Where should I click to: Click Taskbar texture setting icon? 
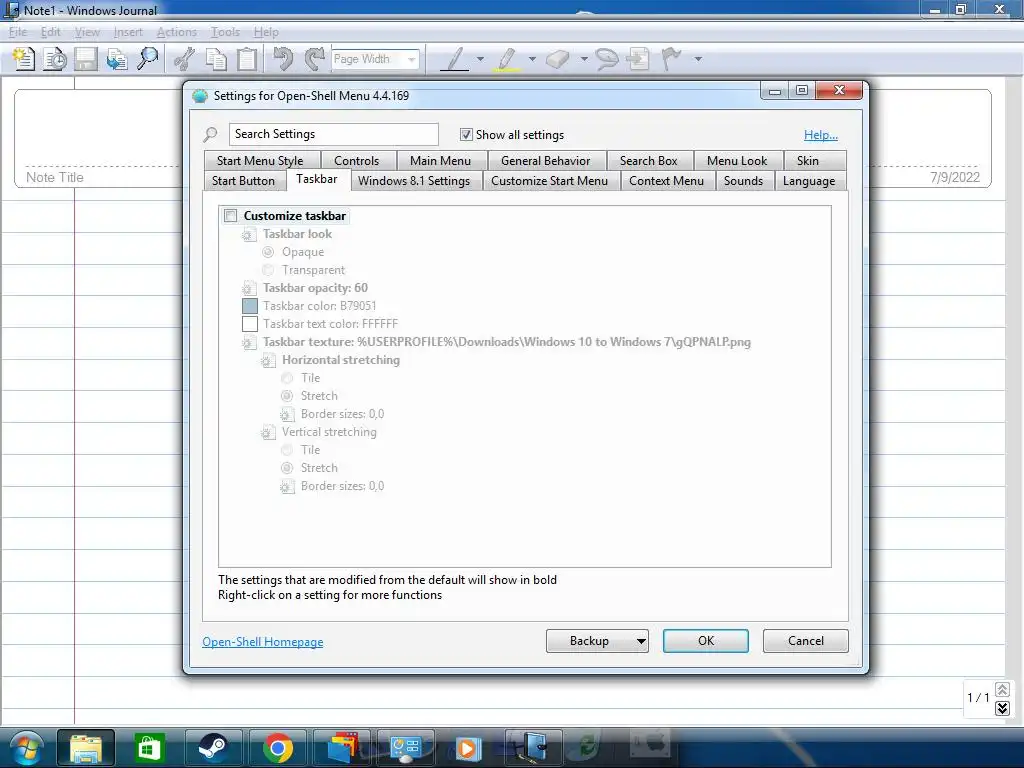(249, 342)
